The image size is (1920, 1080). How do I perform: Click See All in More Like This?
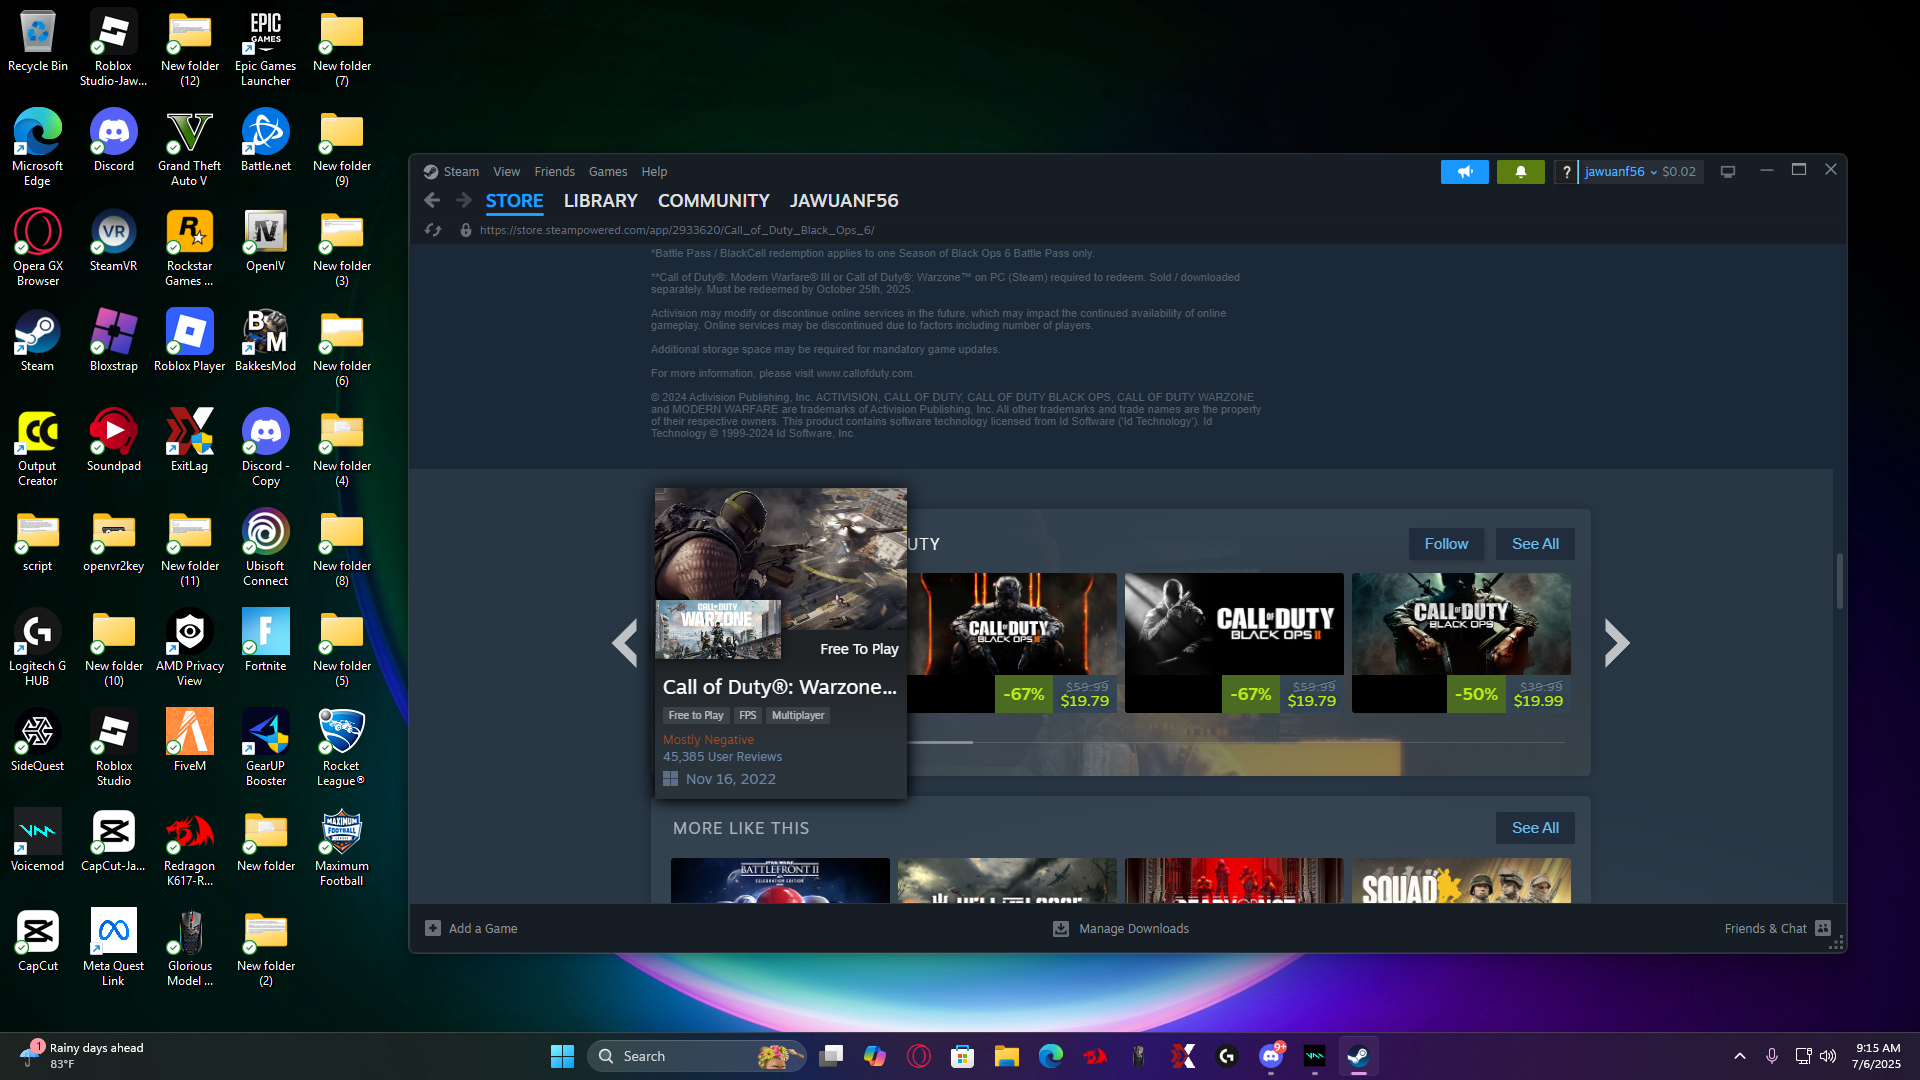click(x=1535, y=828)
